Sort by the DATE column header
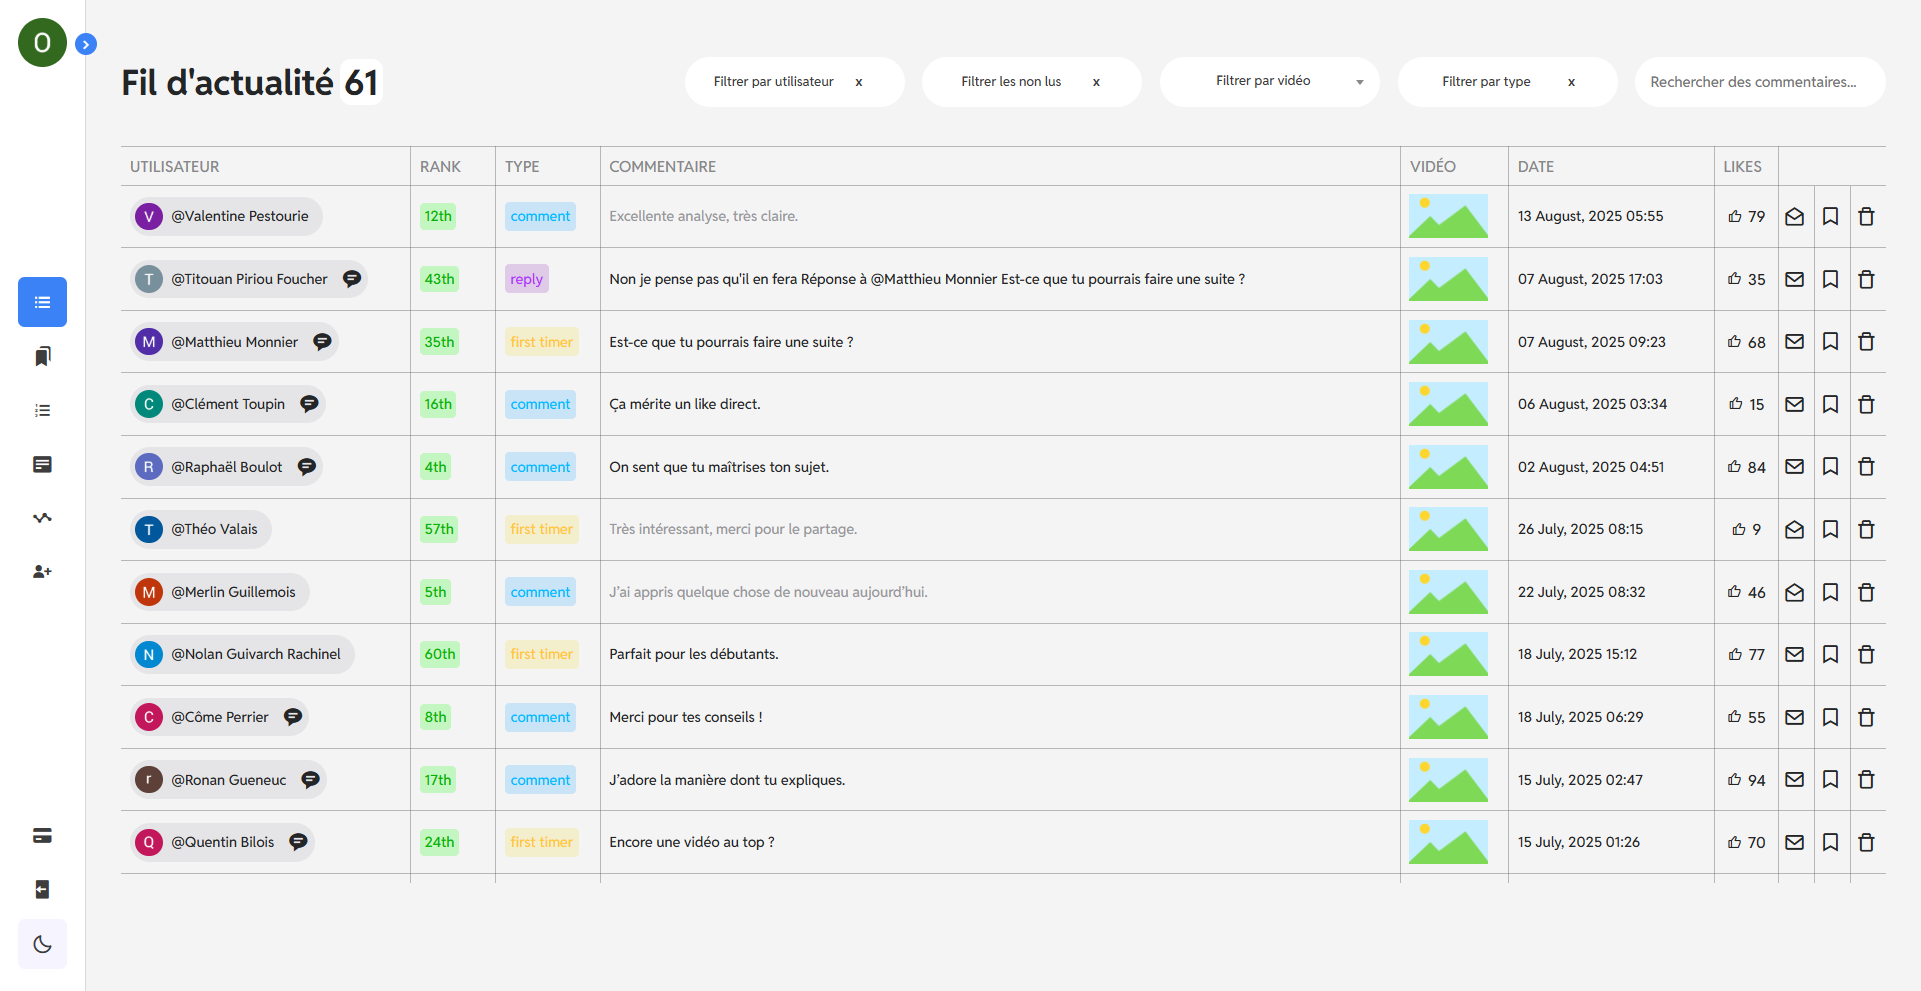 coord(1536,167)
